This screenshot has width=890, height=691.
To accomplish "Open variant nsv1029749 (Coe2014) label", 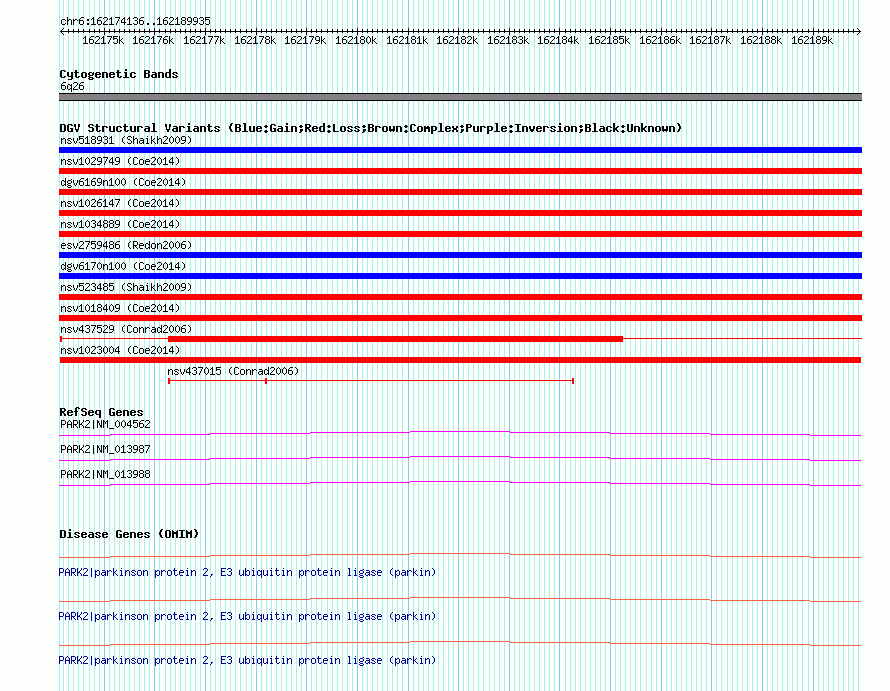I will pyautogui.click(x=120, y=161).
